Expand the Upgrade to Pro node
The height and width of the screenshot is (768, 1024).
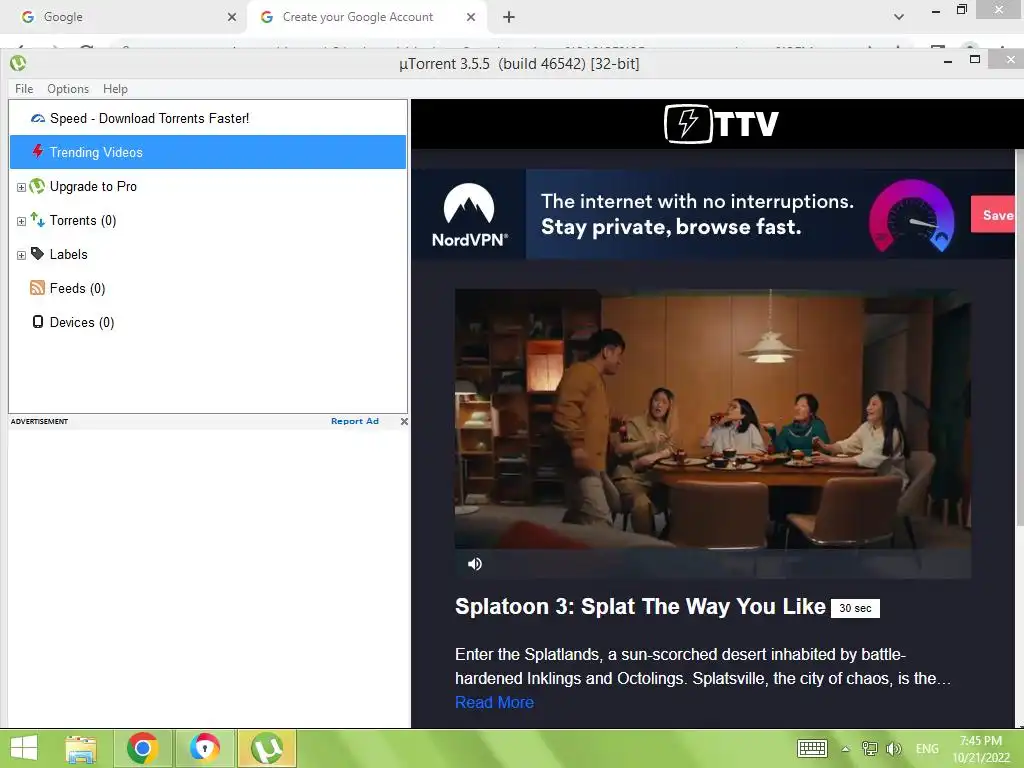click(21, 187)
